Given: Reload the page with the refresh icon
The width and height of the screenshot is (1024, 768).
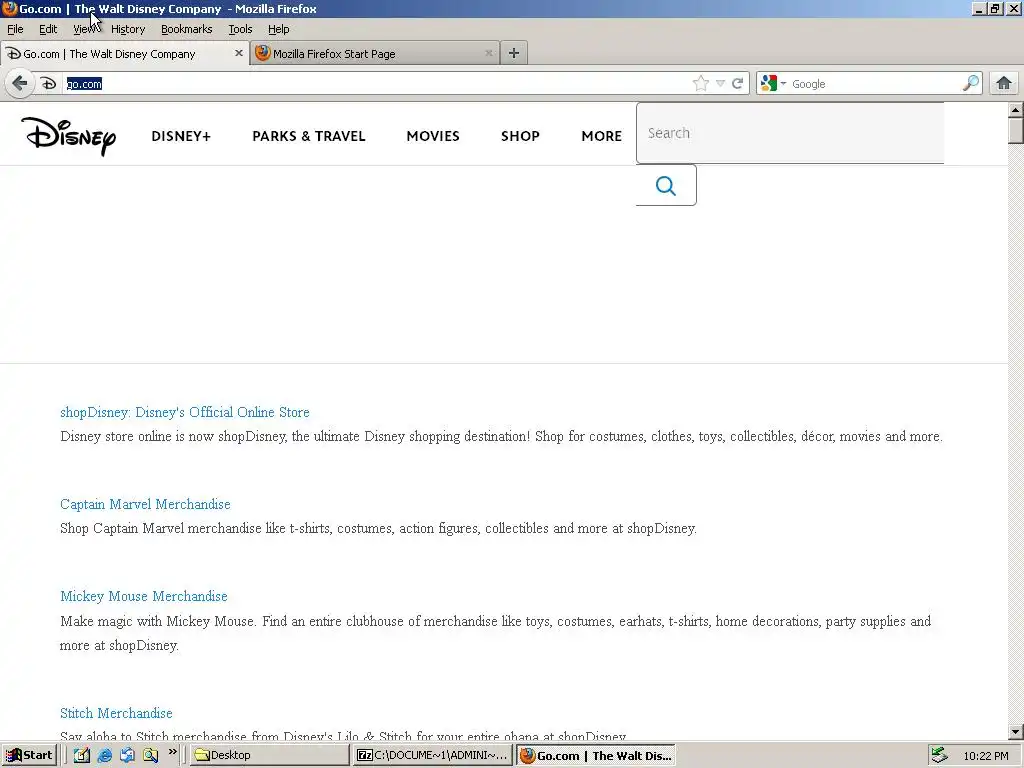Looking at the screenshot, I should tap(737, 84).
